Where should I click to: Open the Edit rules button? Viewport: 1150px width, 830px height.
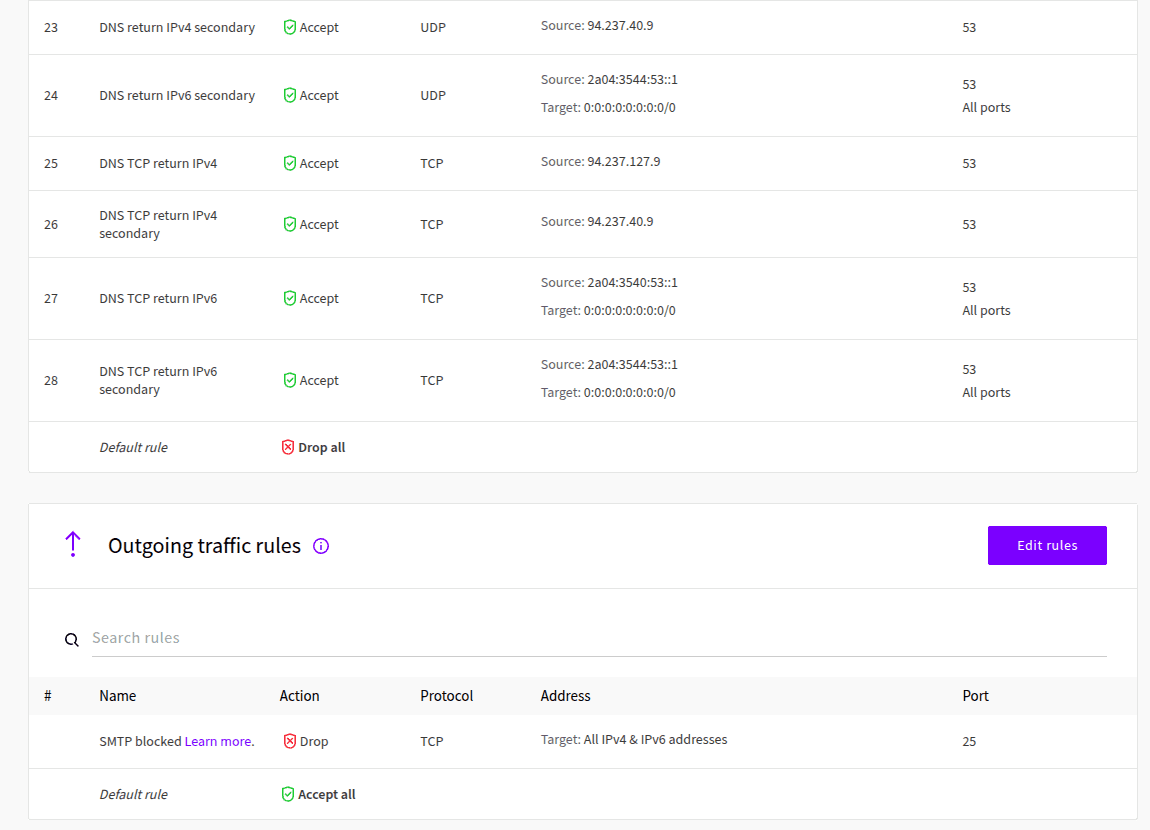click(1047, 546)
